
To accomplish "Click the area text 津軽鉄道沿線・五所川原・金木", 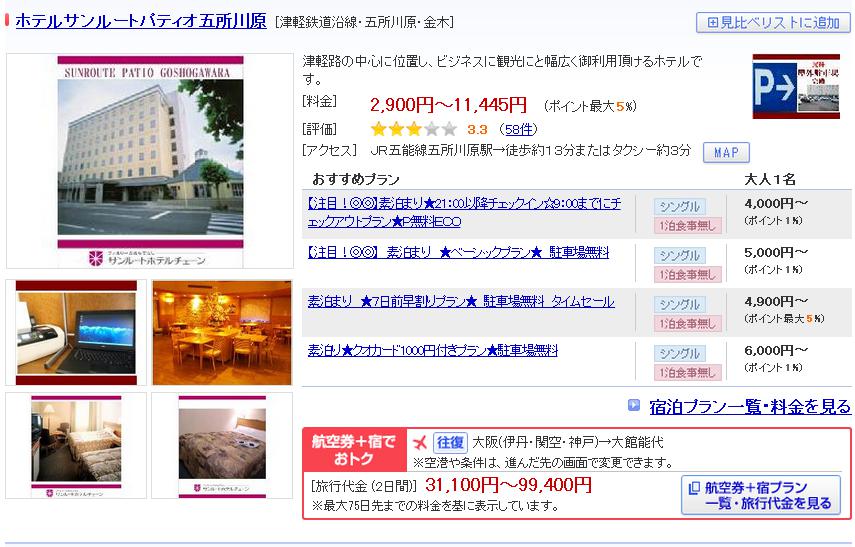I will (364, 22).
